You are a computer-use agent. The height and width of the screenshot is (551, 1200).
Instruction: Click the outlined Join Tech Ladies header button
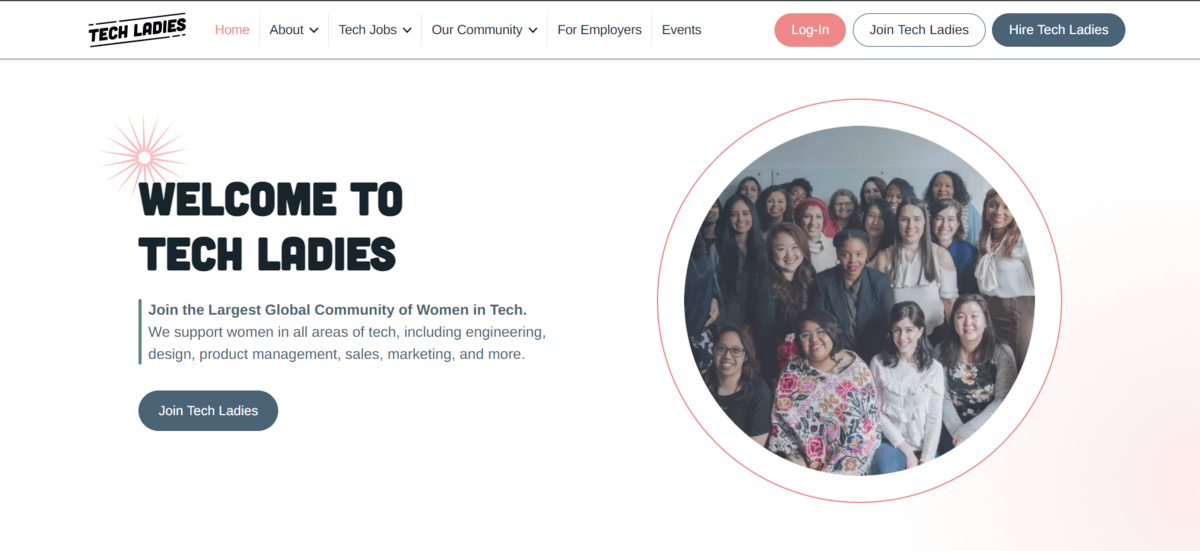pos(919,30)
